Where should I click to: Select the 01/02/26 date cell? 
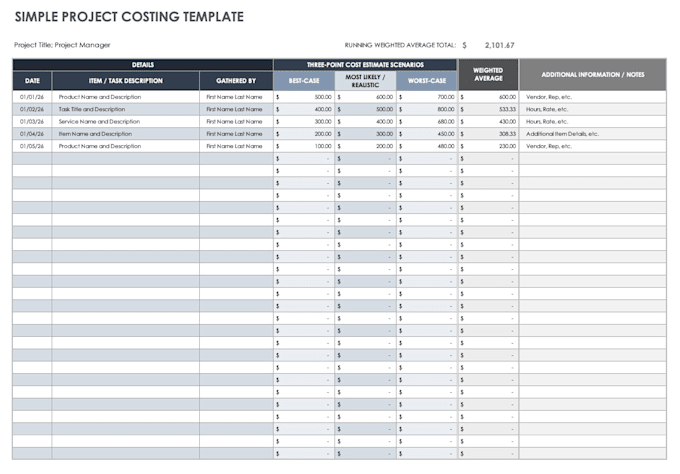point(32,109)
